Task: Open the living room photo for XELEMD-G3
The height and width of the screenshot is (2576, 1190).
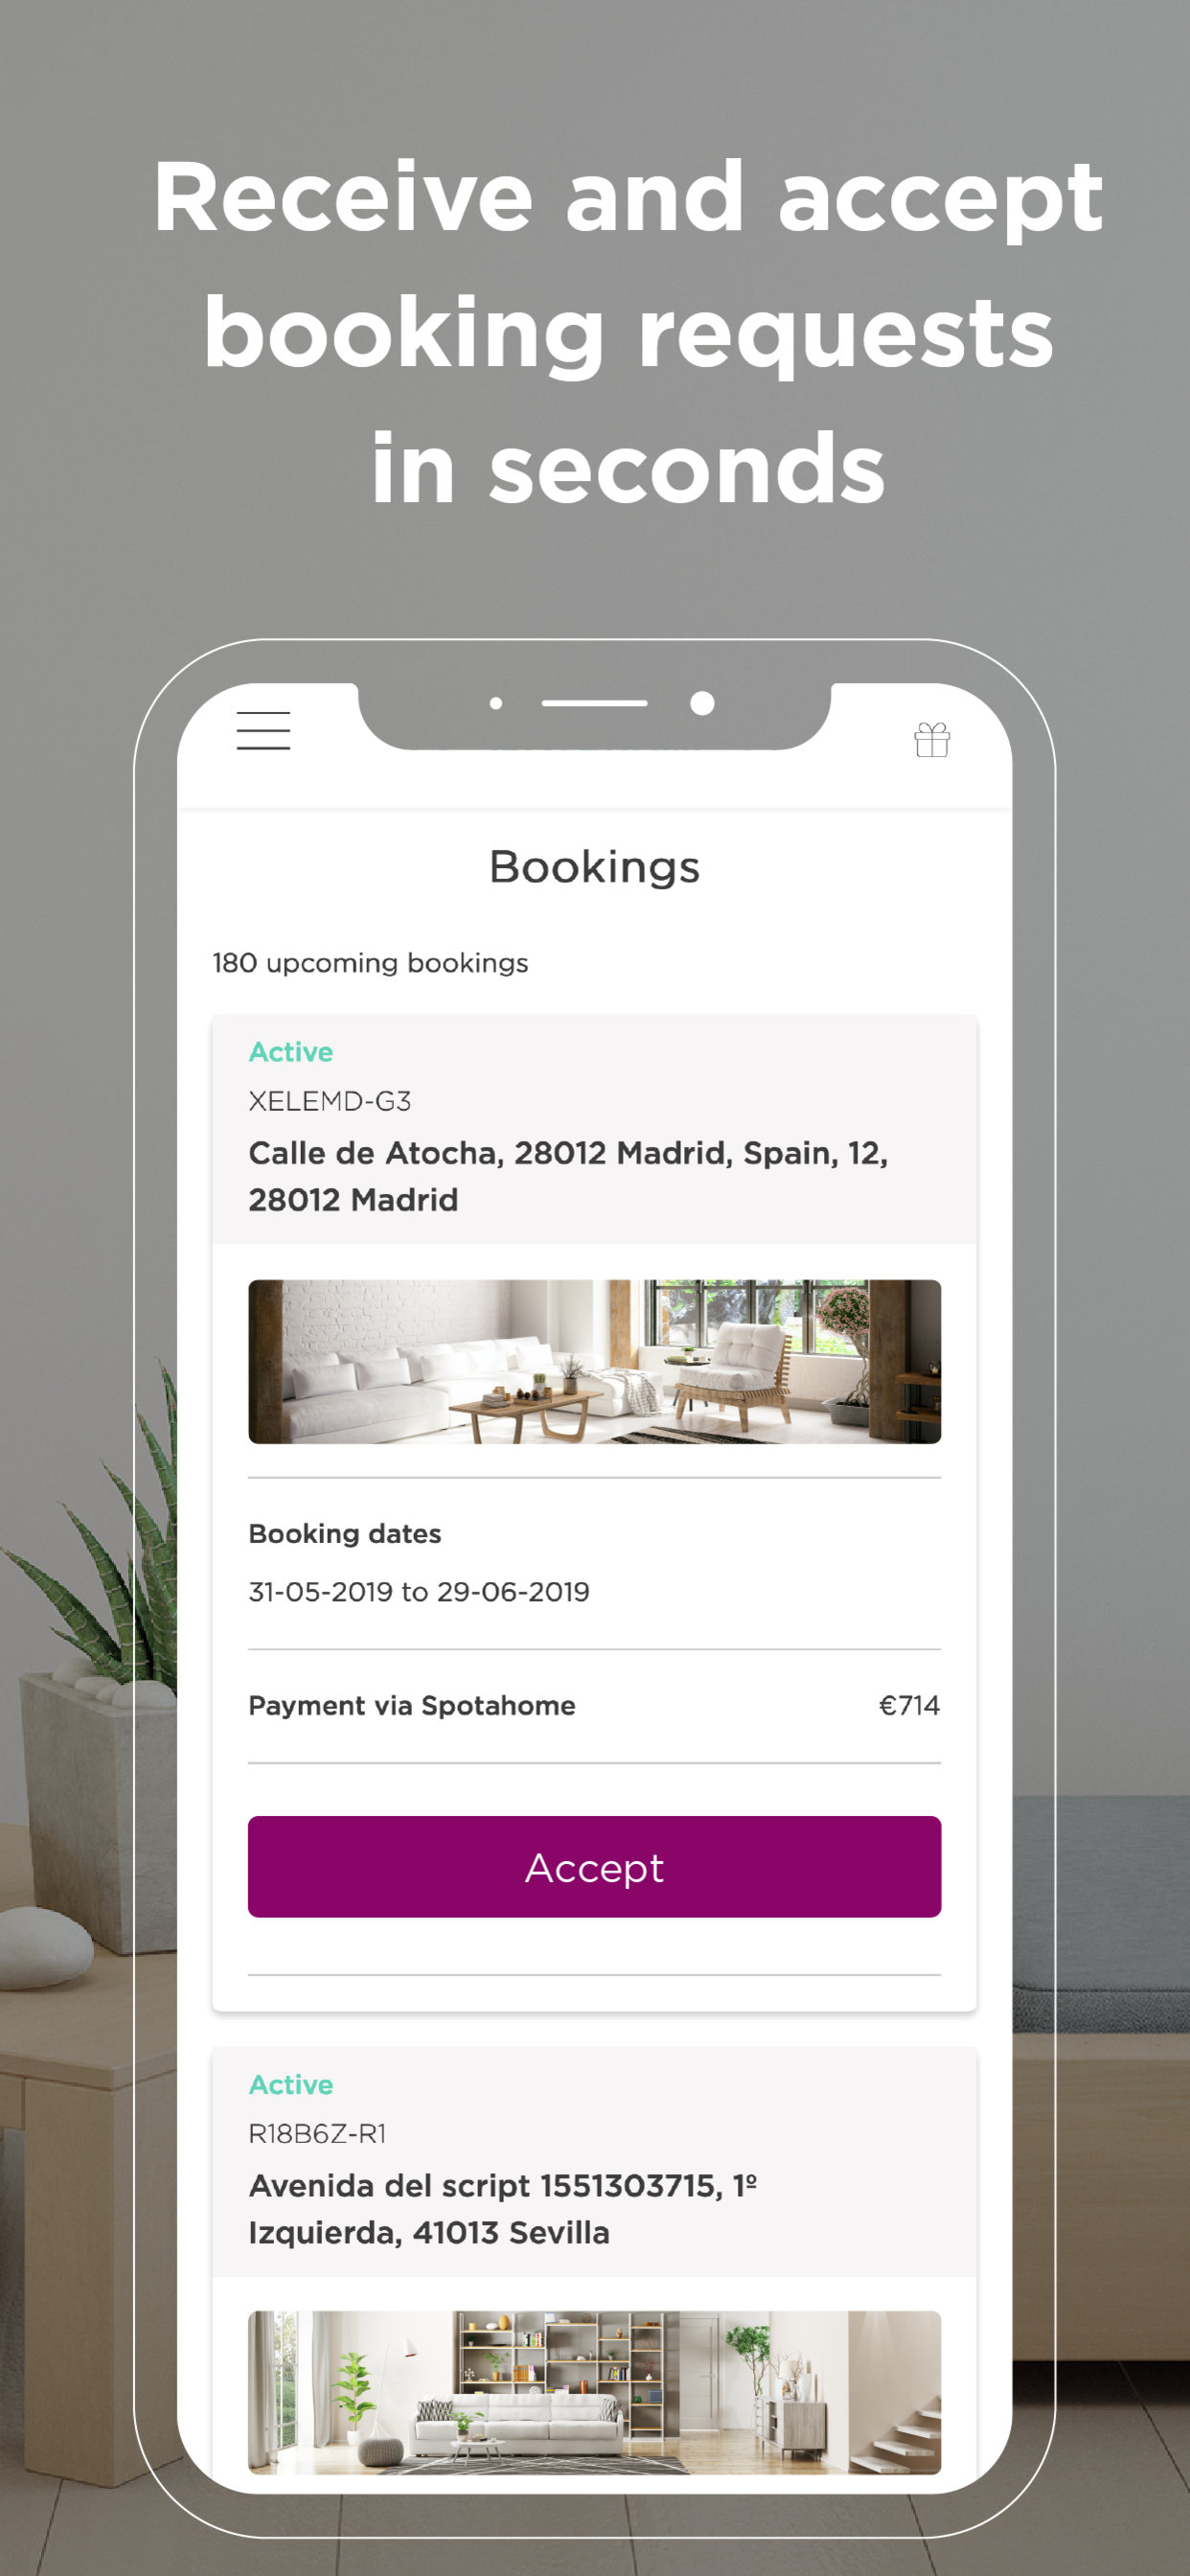Action: 594,1361
